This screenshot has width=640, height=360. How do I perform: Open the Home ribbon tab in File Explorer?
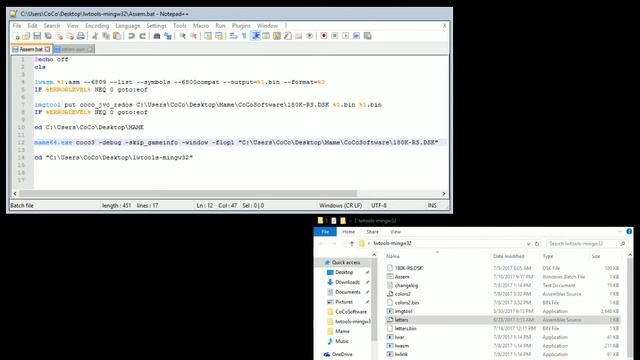(348, 232)
